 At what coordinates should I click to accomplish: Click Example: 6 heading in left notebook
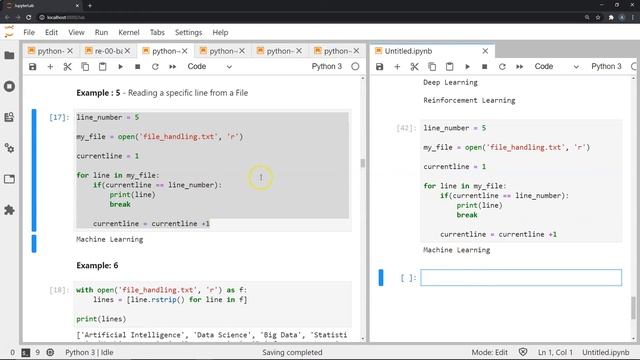97,266
